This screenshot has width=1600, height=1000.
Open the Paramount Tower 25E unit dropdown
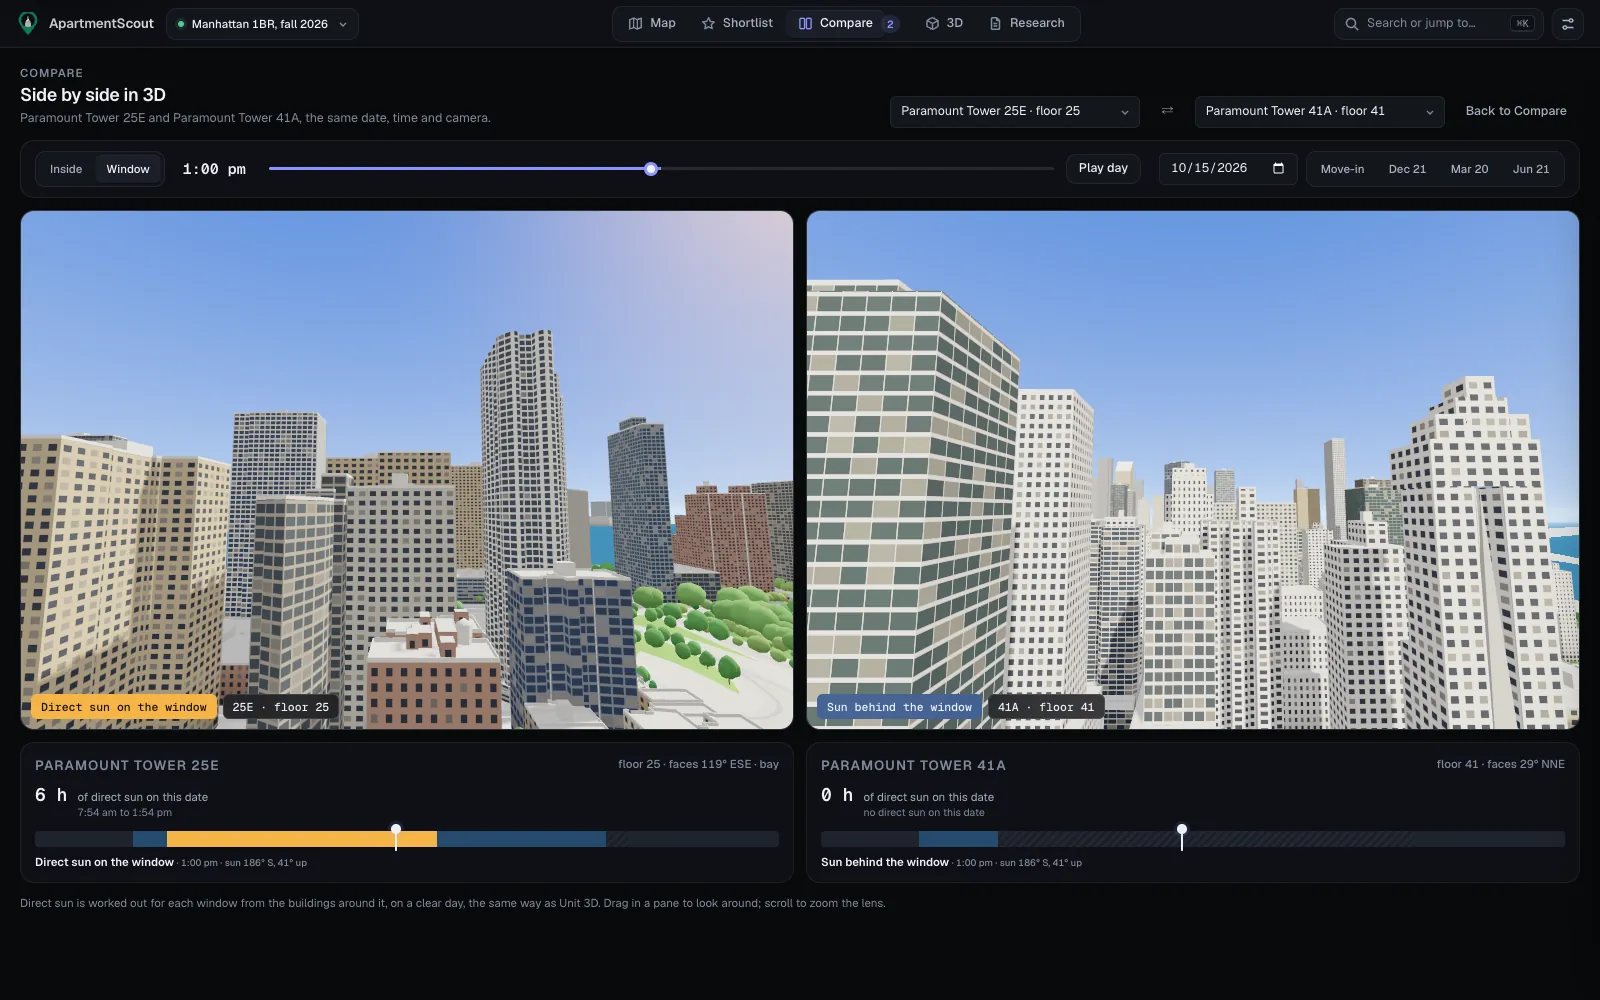point(1015,111)
